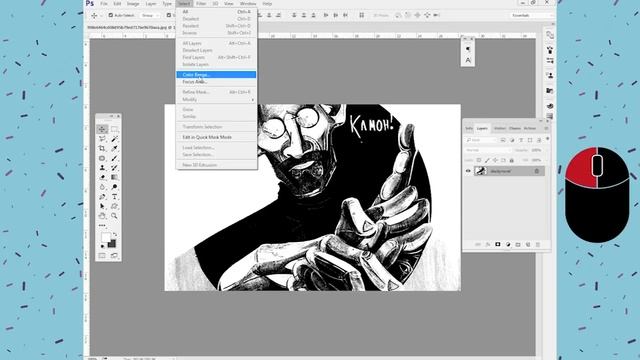Select the Dodge tool
The width and height of the screenshot is (640, 360).
point(114,187)
